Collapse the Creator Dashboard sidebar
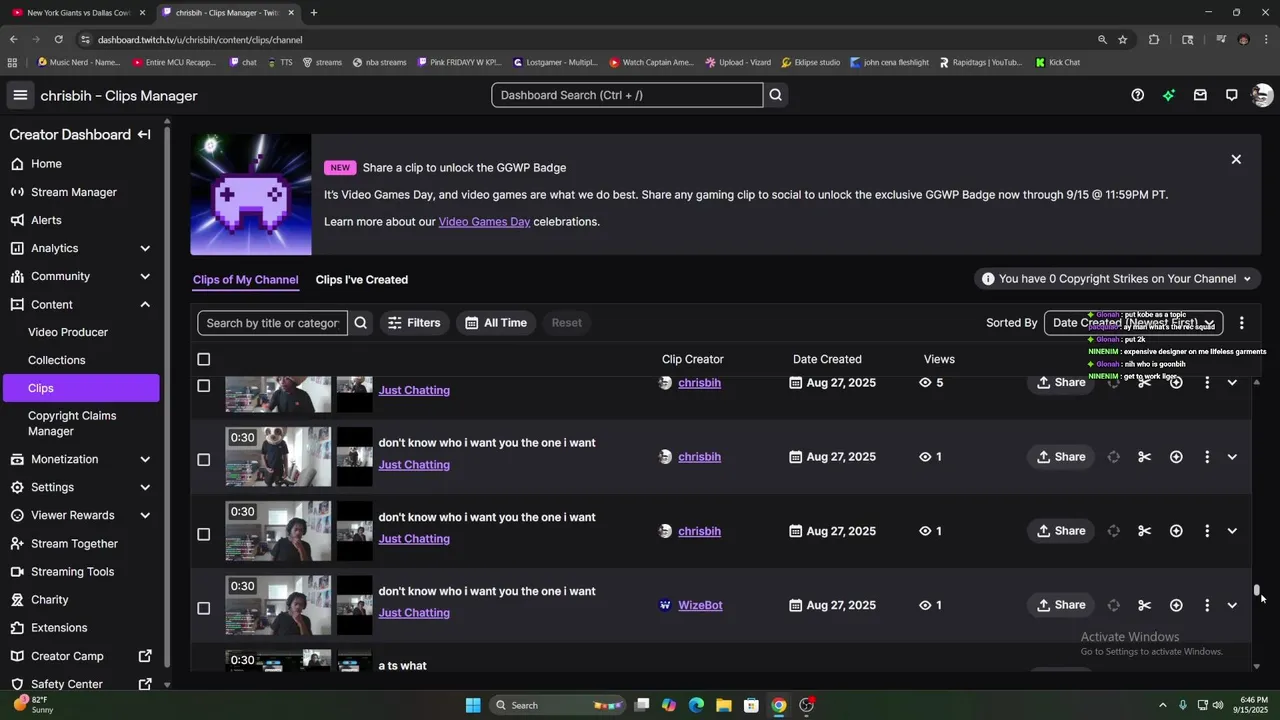 (x=144, y=135)
